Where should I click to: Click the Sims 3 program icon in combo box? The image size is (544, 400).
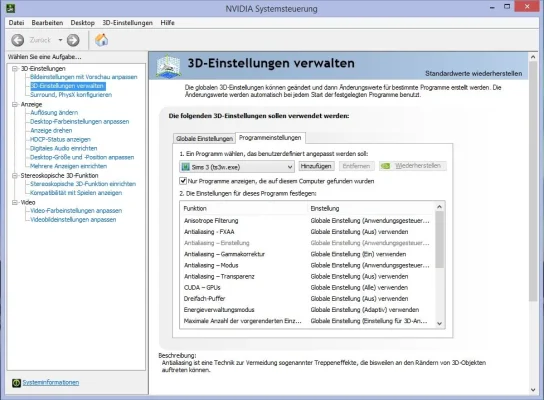pyautogui.click(x=186, y=167)
